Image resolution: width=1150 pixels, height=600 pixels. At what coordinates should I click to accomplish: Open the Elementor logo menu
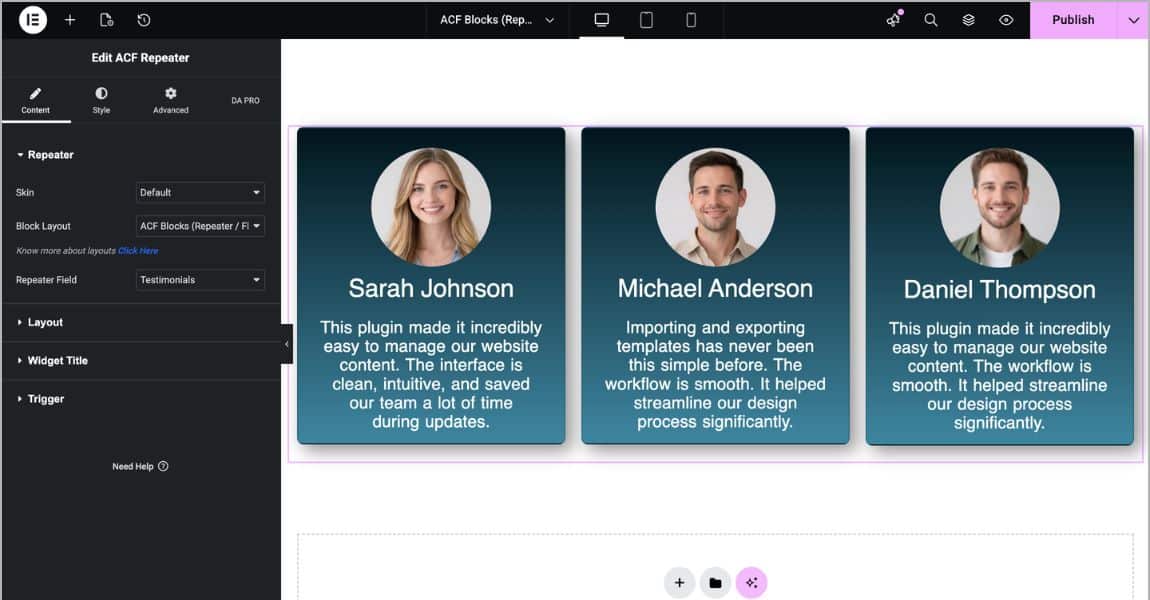[x=32, y=20]
